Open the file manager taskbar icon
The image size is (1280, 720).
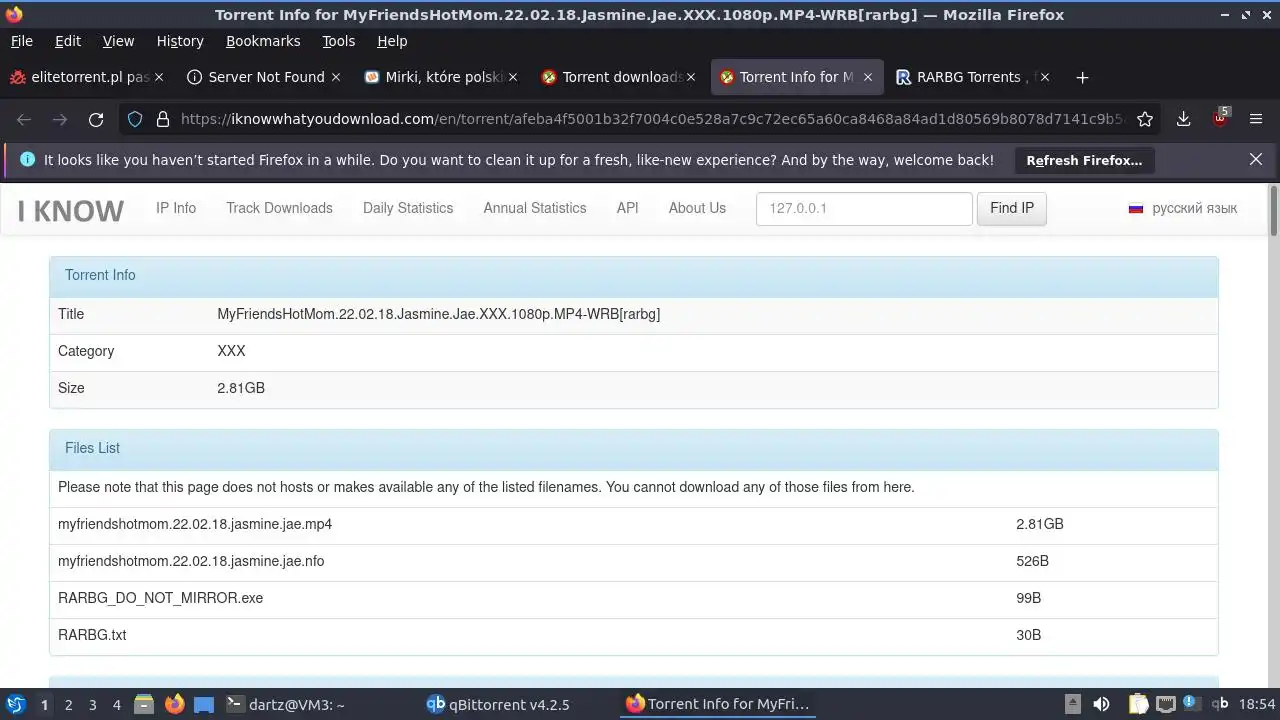point(144,704)
